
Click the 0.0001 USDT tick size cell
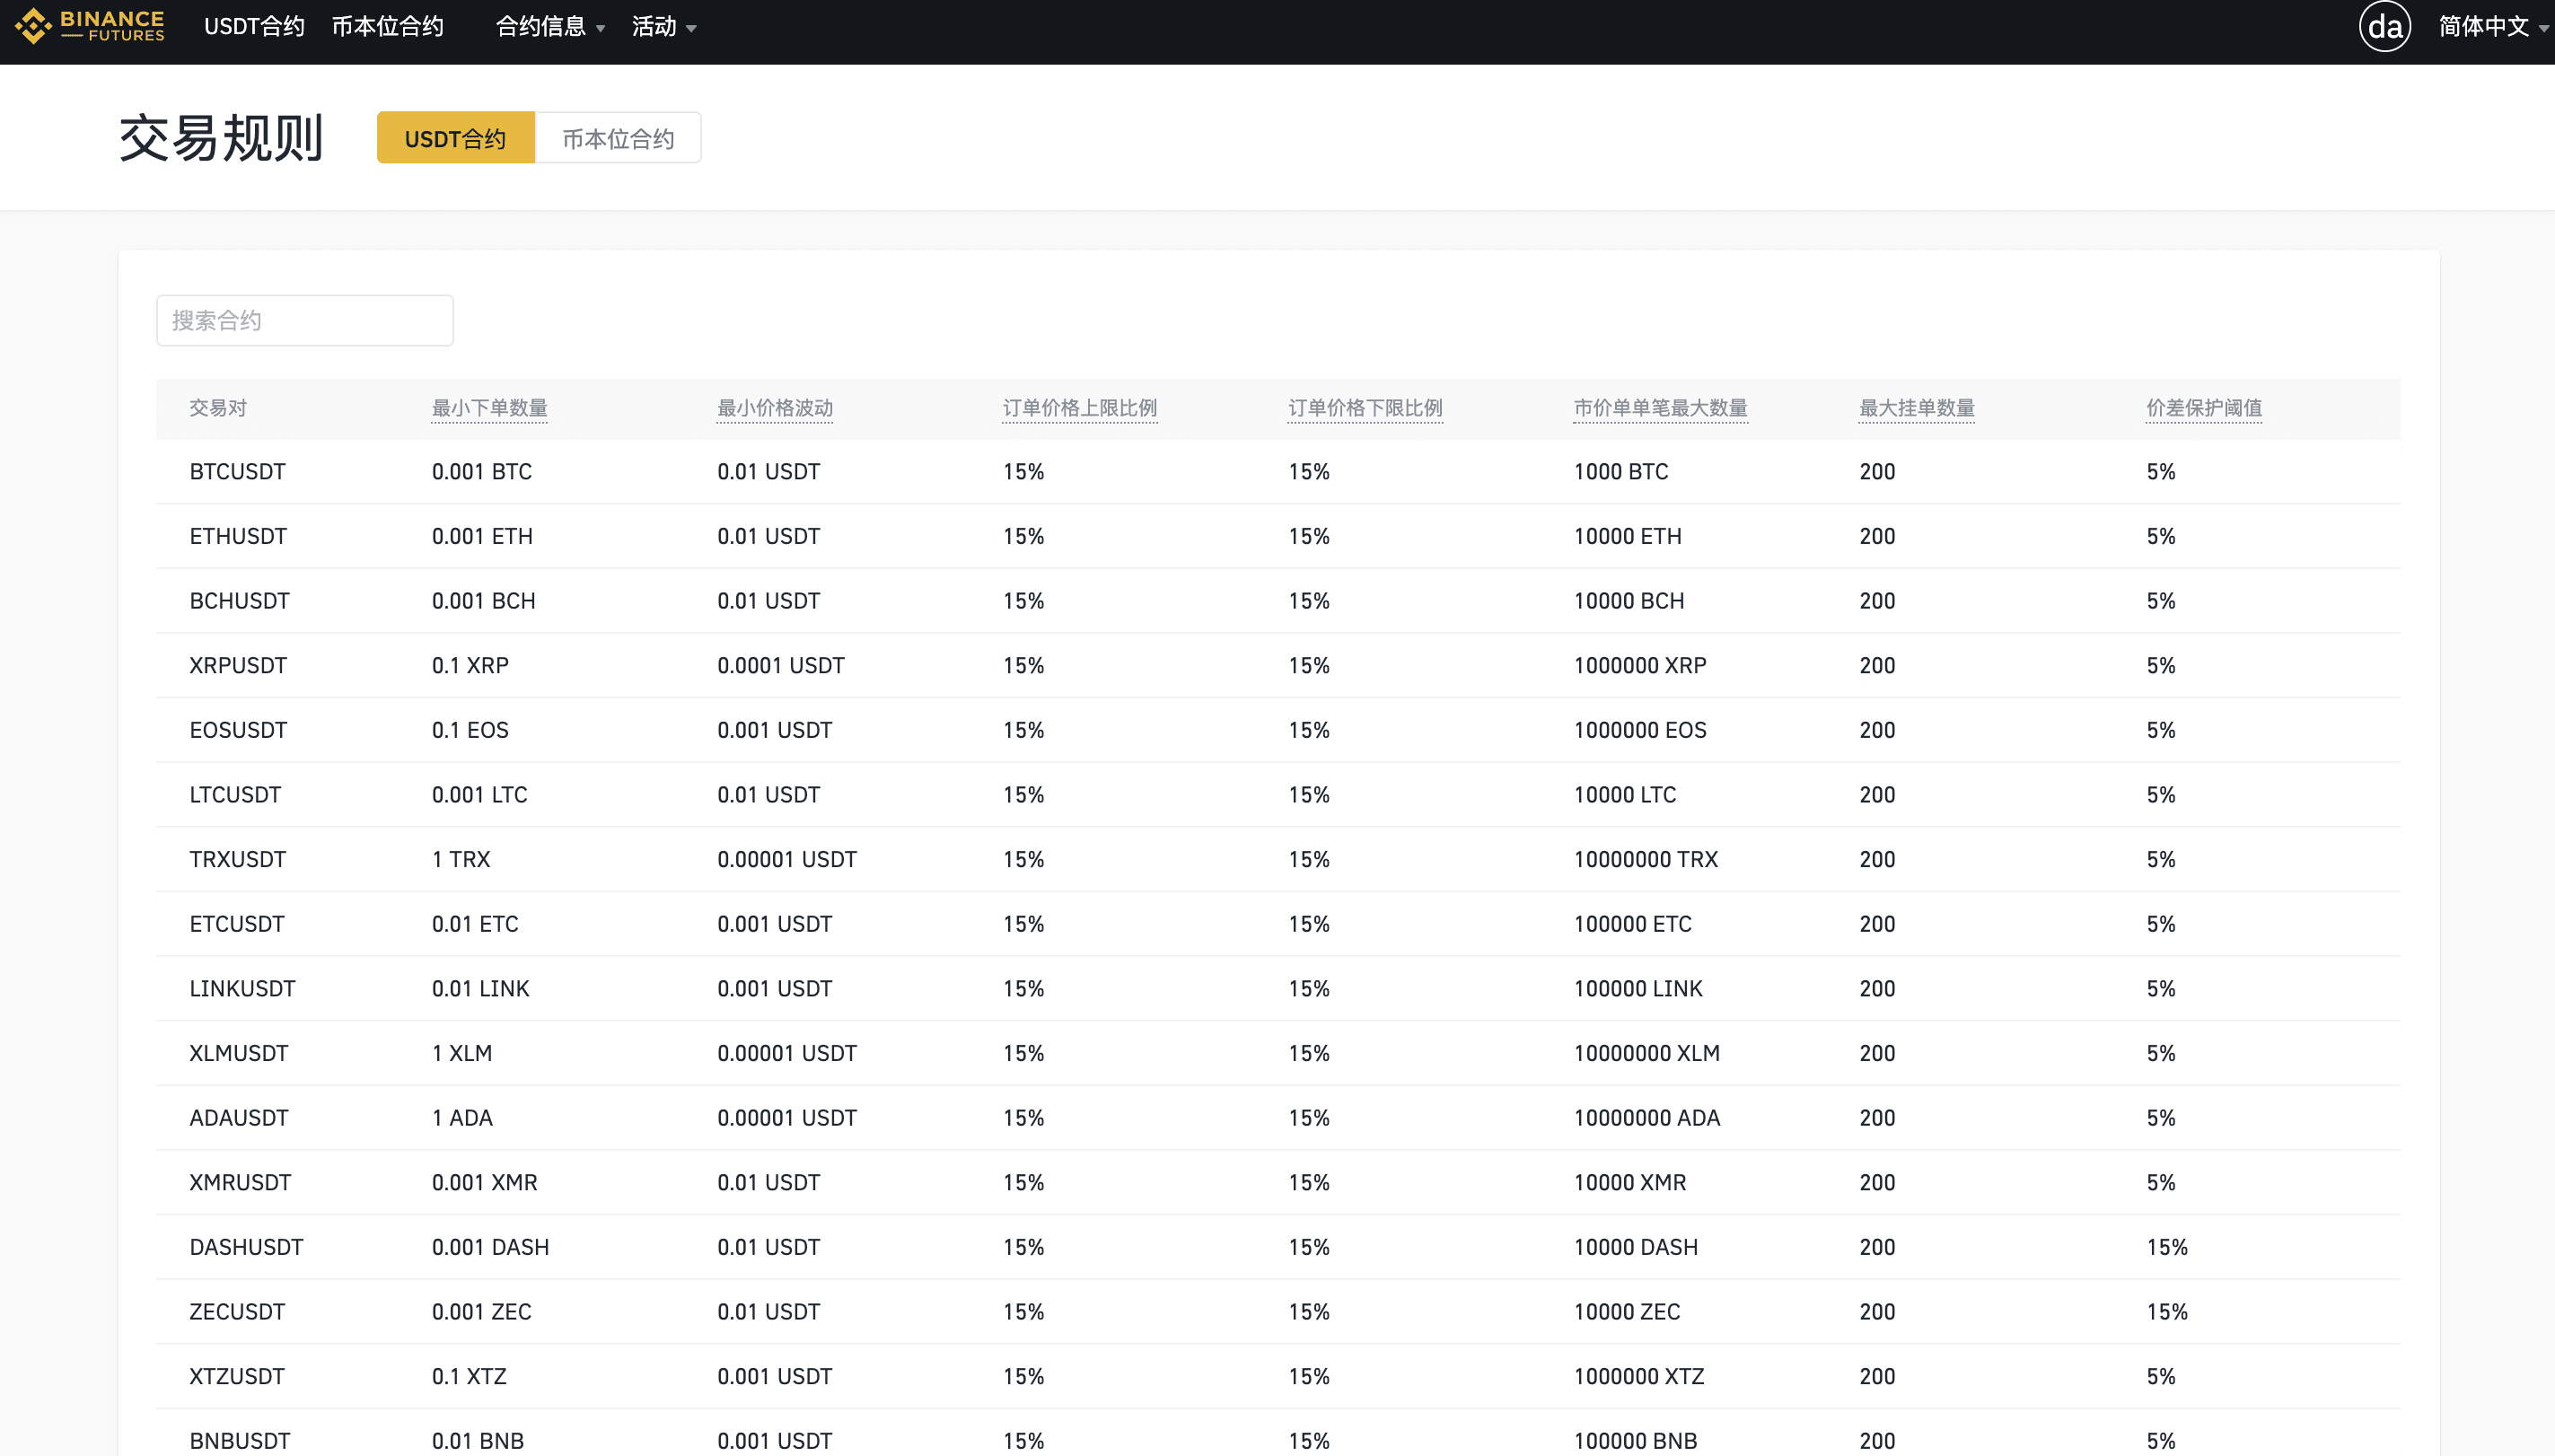(x=781, y=666)
